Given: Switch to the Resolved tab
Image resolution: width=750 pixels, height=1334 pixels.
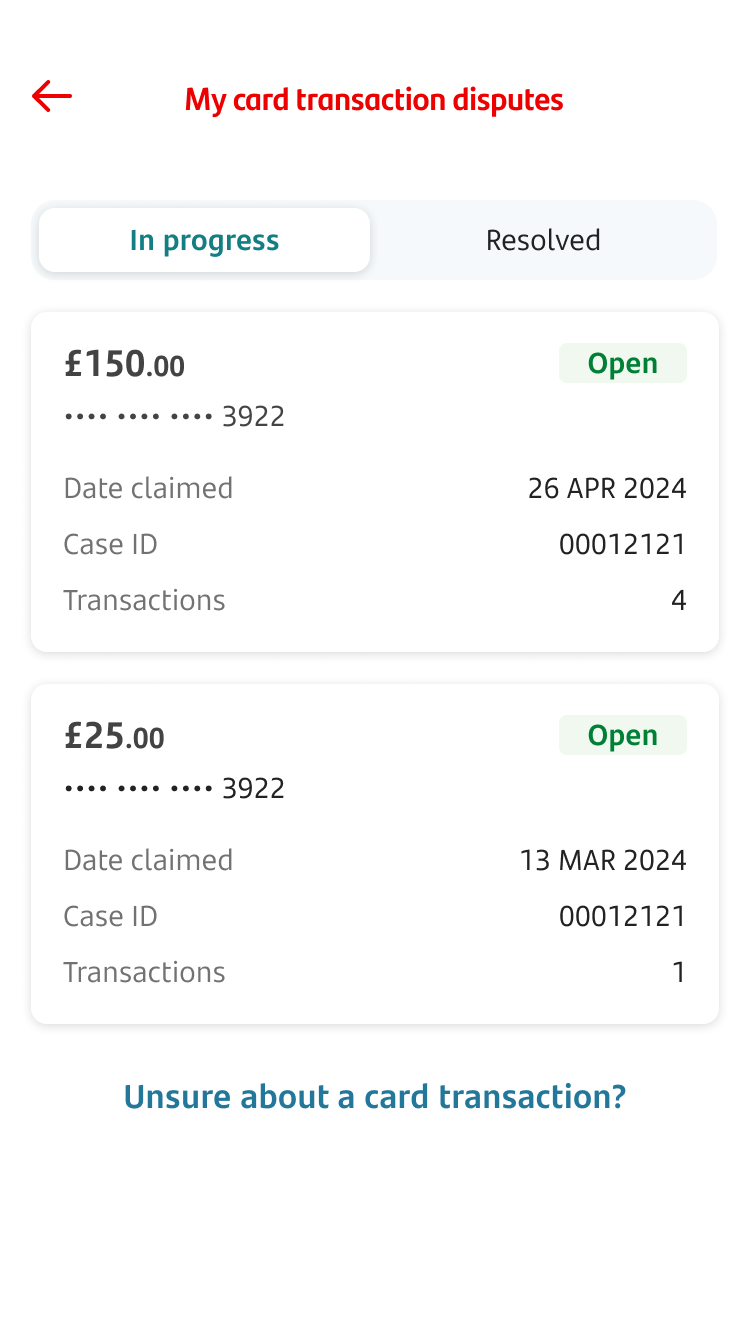Looking at the screenshot, I should [543, 240].
